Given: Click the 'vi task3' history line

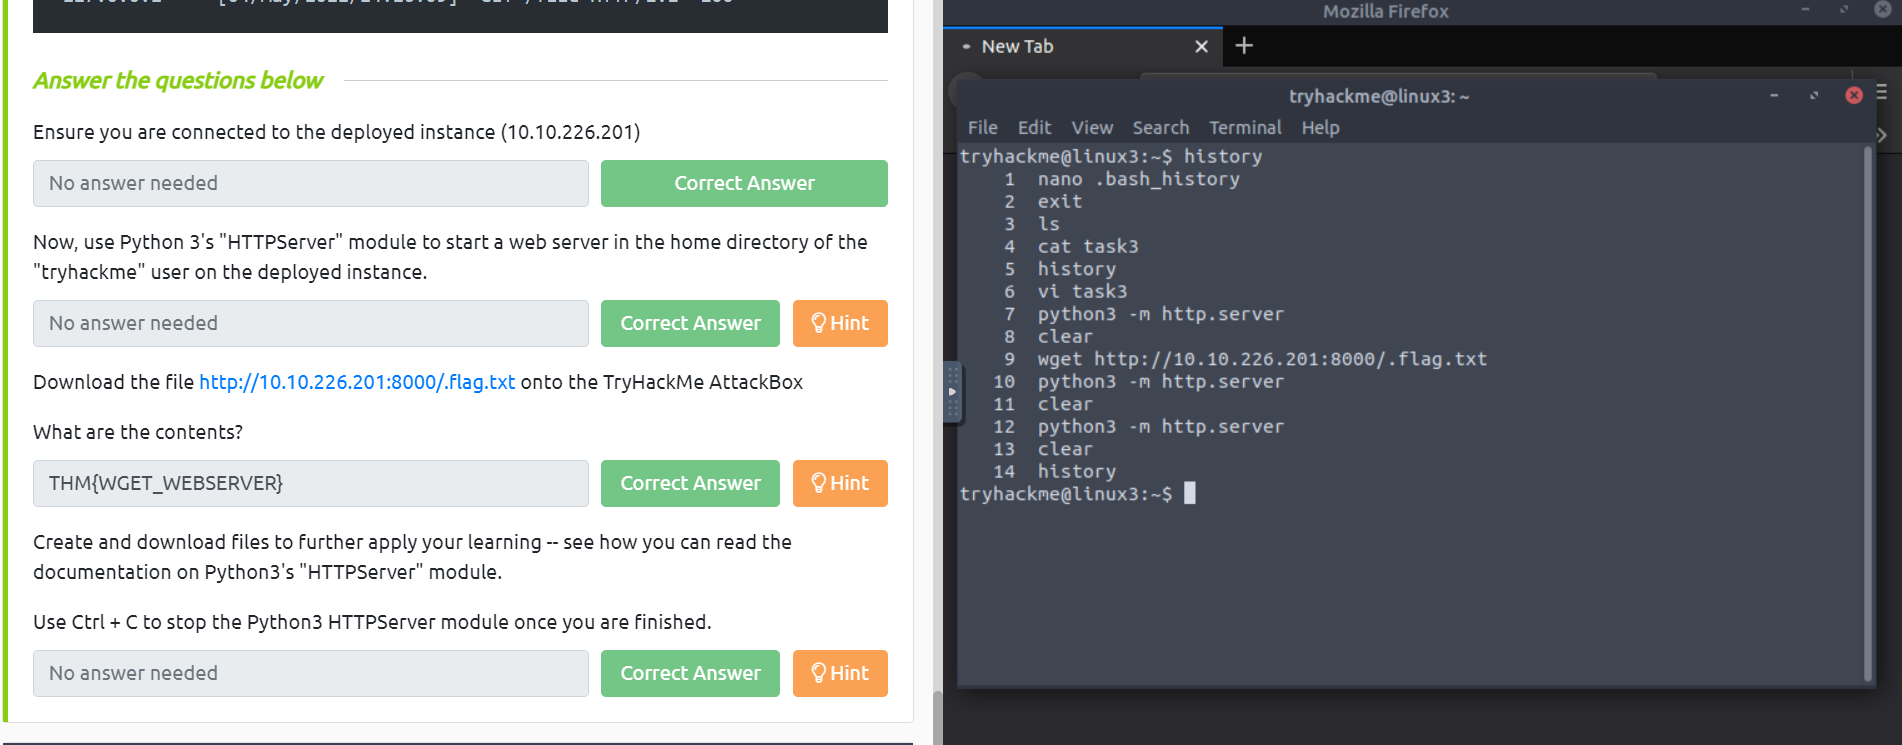Looking at the screenshot, I should [x=1082, y=291].
